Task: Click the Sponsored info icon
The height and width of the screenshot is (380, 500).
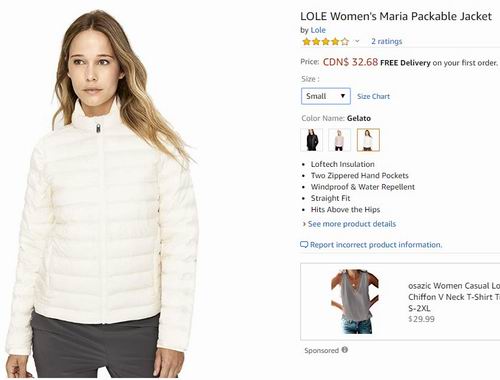Action: pos(345,350)
